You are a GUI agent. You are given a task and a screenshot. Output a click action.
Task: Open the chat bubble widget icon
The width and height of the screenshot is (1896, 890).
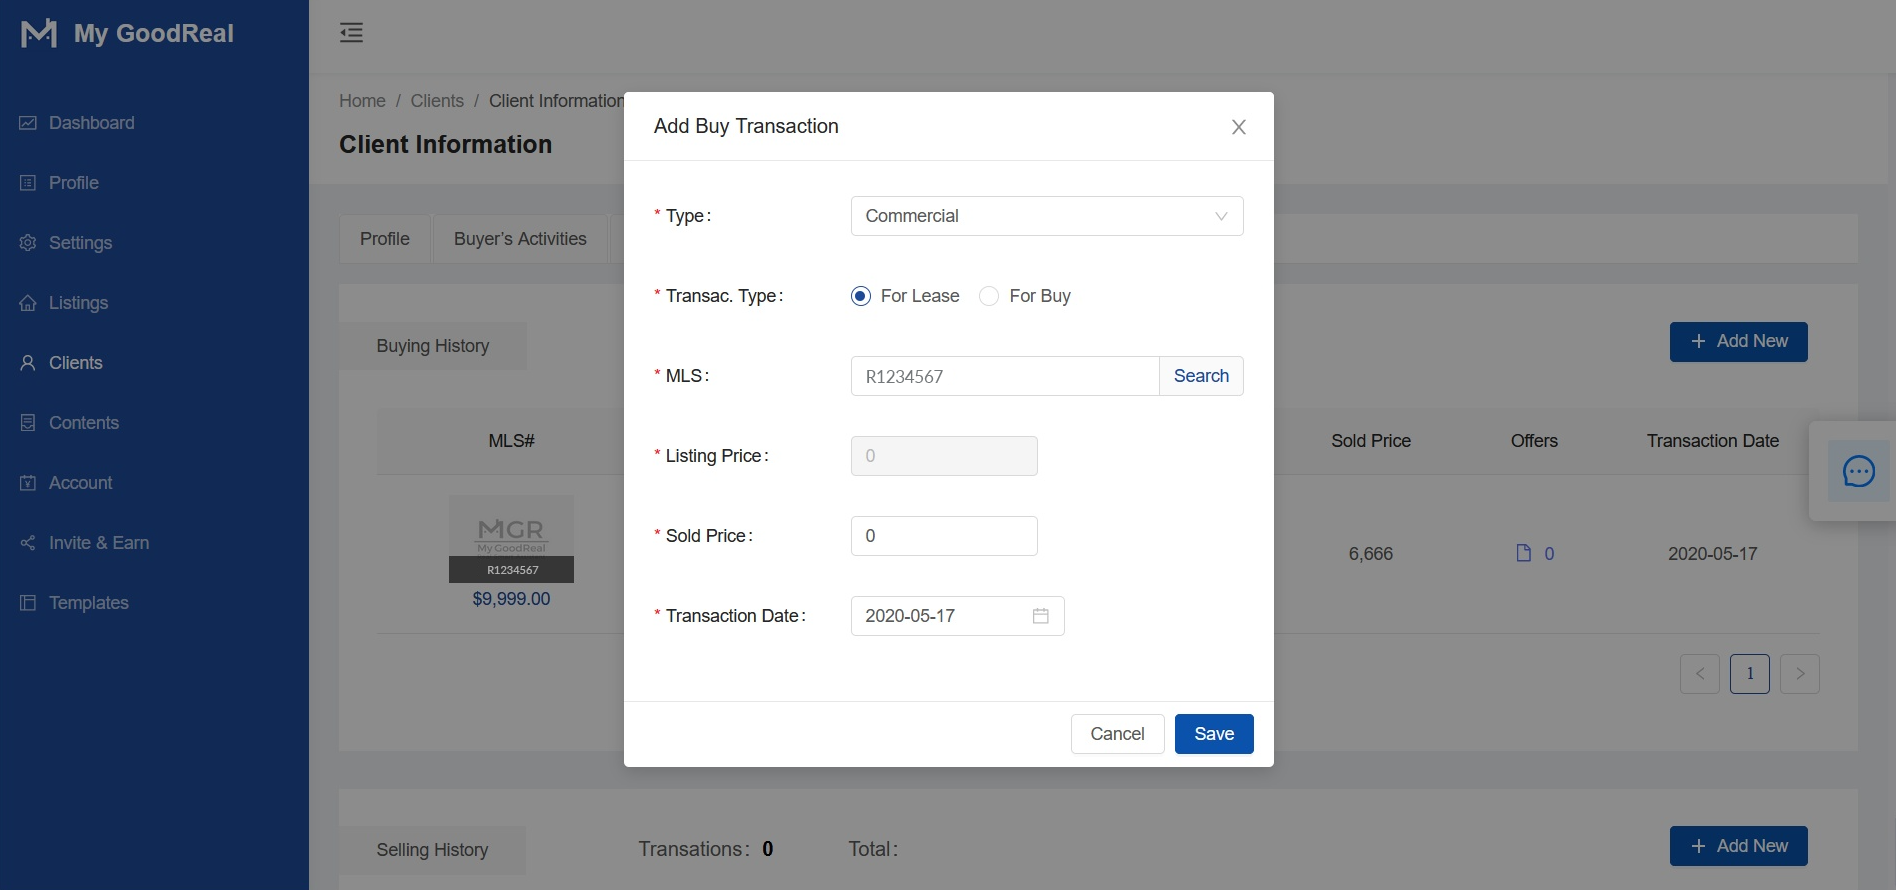(1858, 471)
